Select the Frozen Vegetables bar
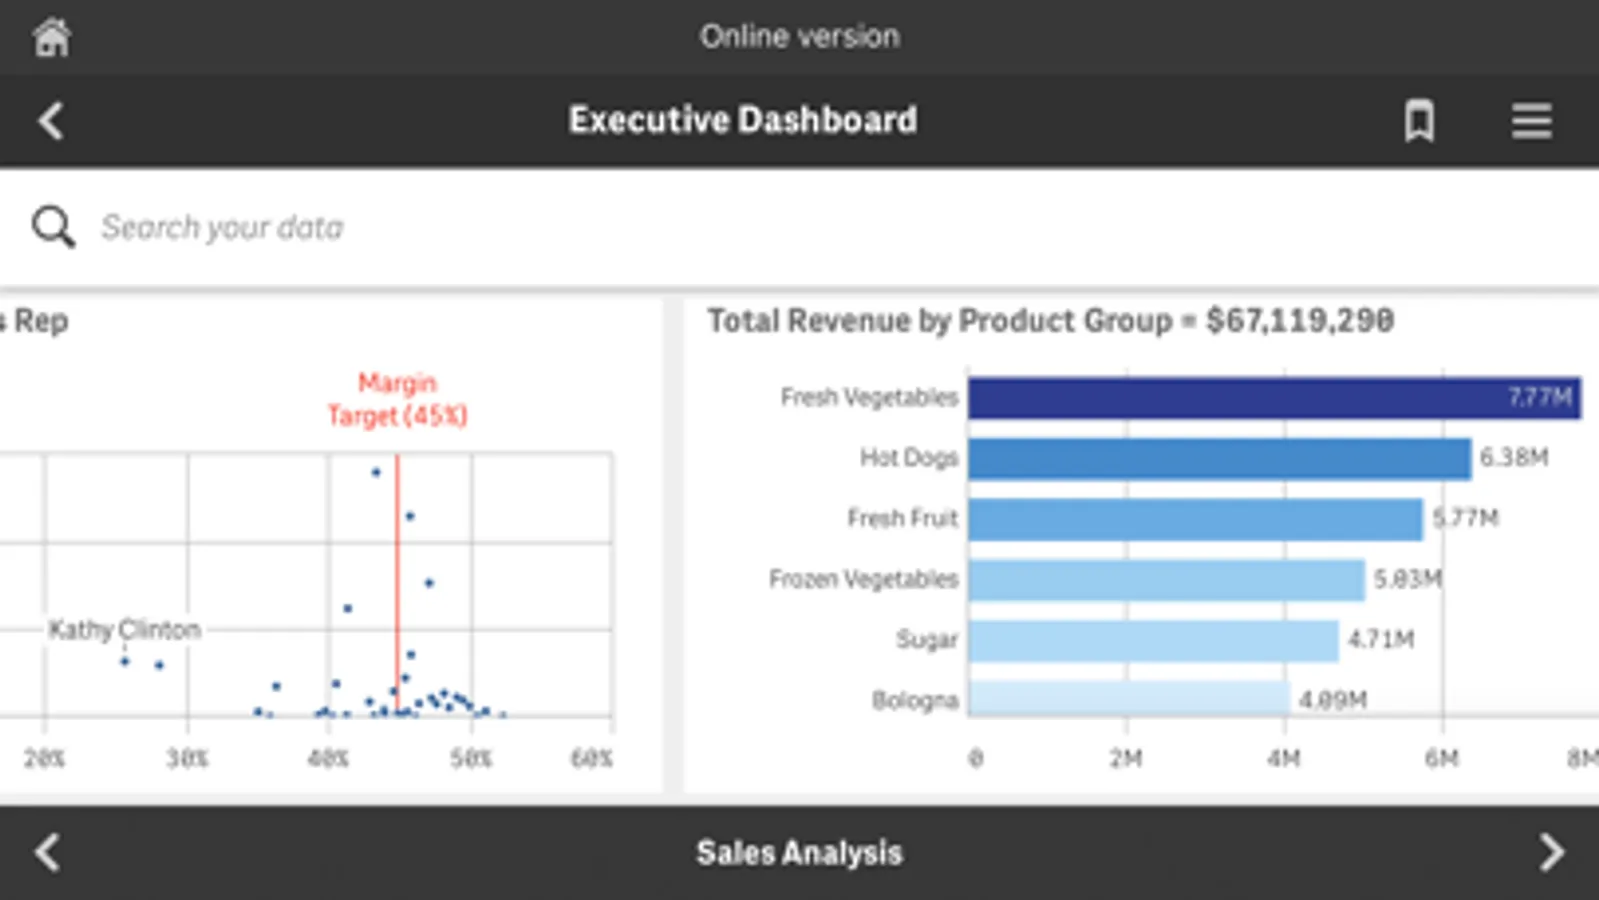The height and width of the screenshot is (900, 1599). [x=1165, y=579]
